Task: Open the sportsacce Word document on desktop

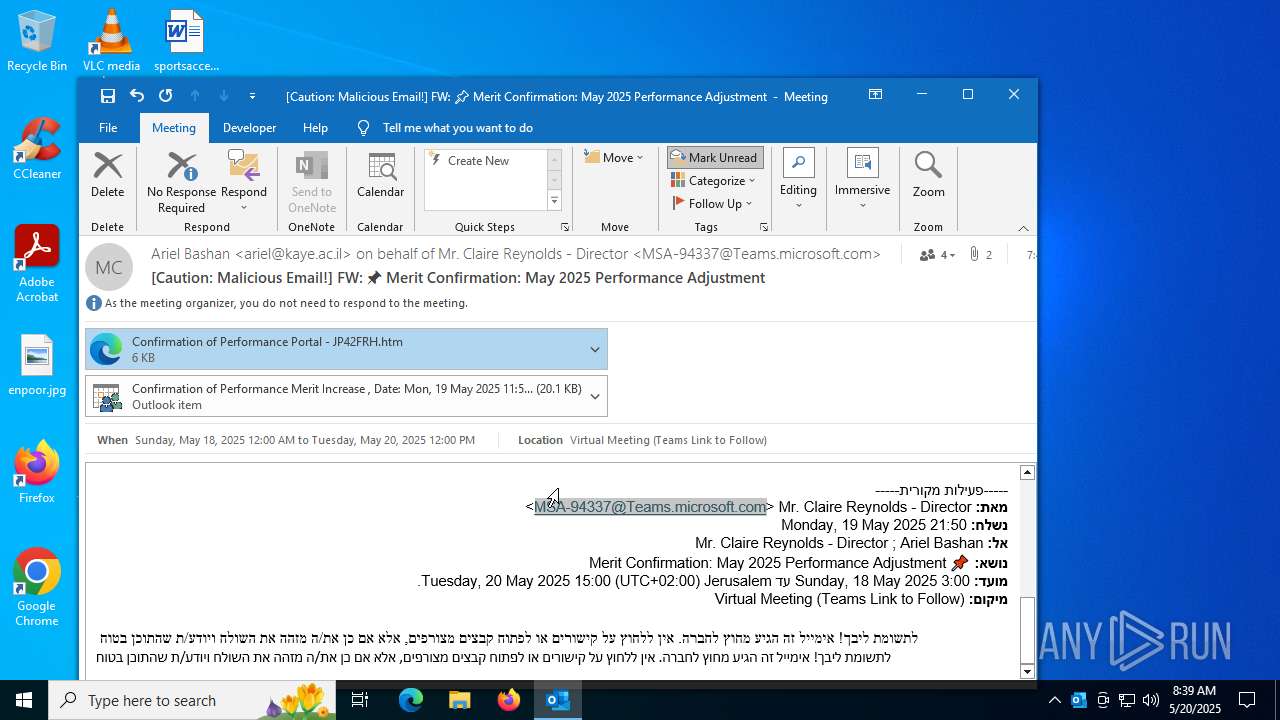Action: coord(186,42)
